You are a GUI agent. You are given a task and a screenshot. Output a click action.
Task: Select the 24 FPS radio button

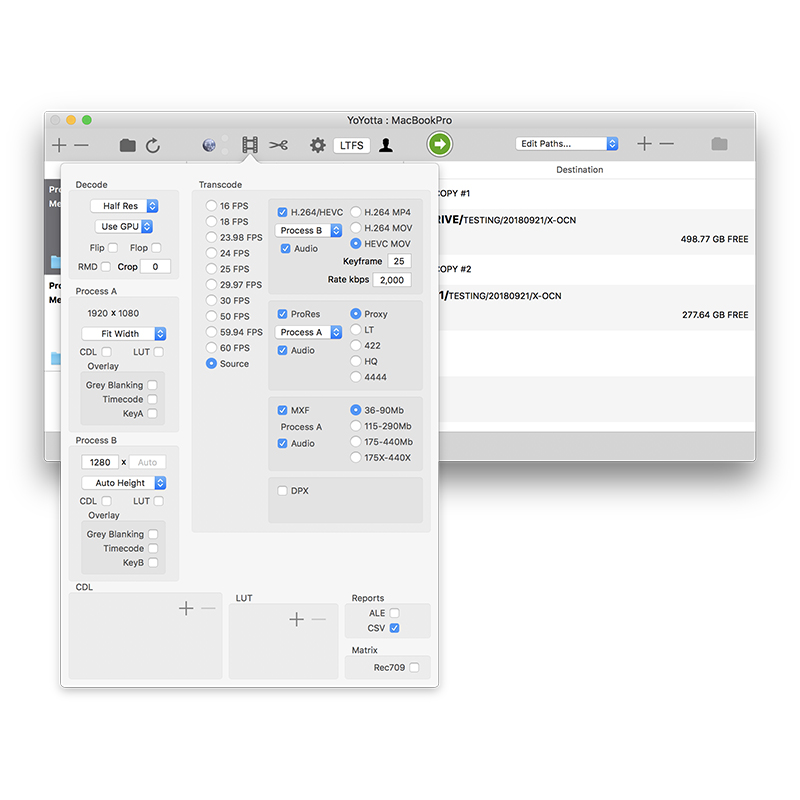click(211, 253)
